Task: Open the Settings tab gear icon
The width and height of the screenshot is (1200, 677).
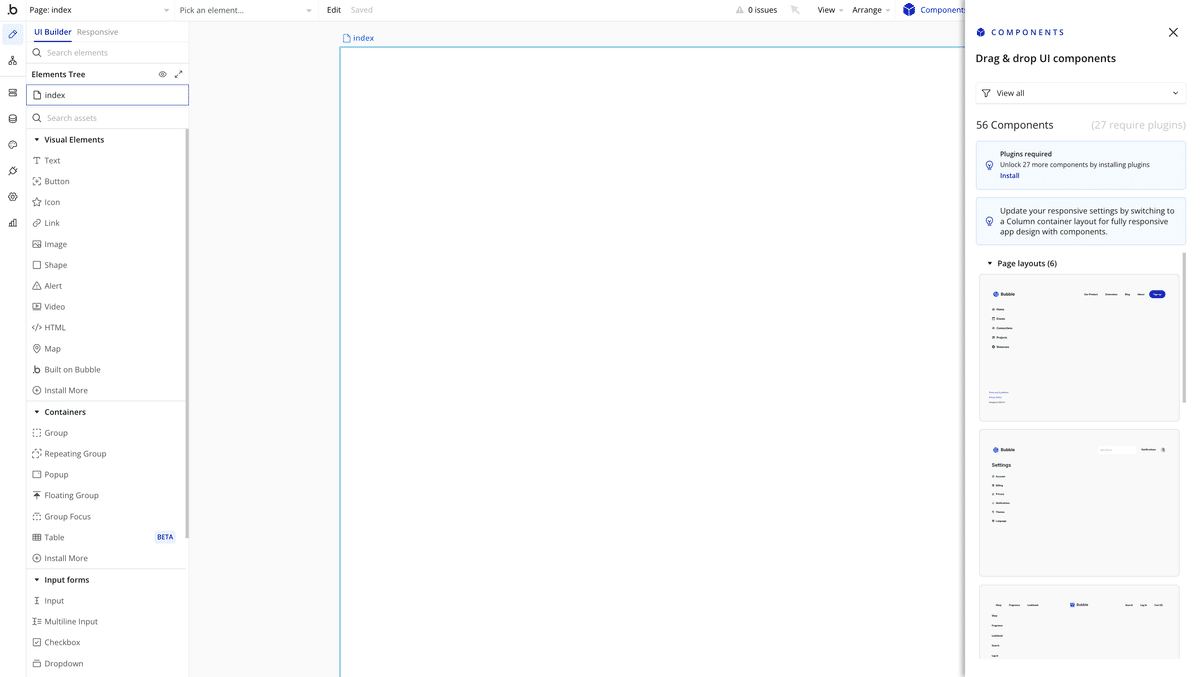Action: [x=13, y=197]
